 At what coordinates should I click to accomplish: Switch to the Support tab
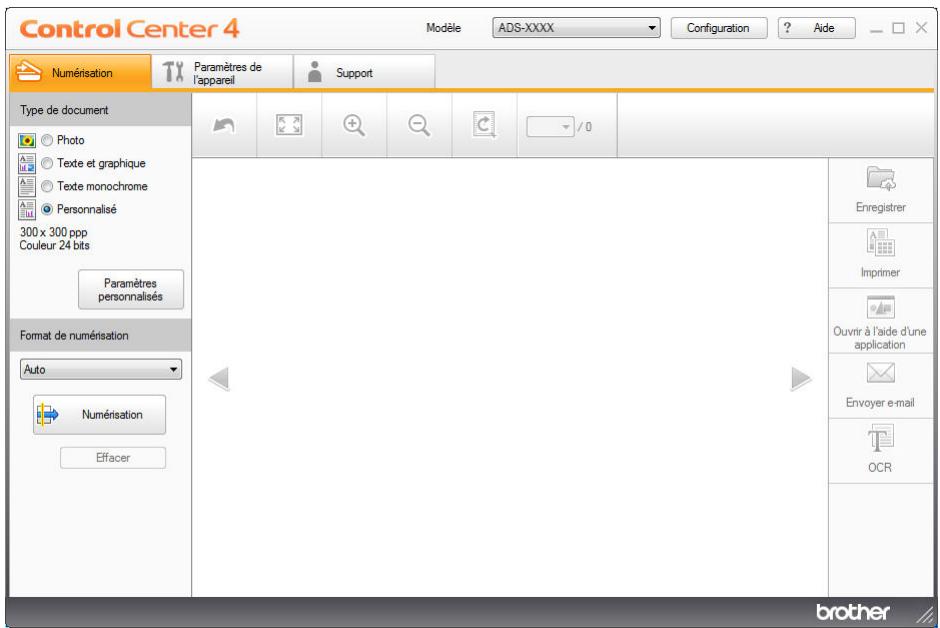(x=364, y=72)
